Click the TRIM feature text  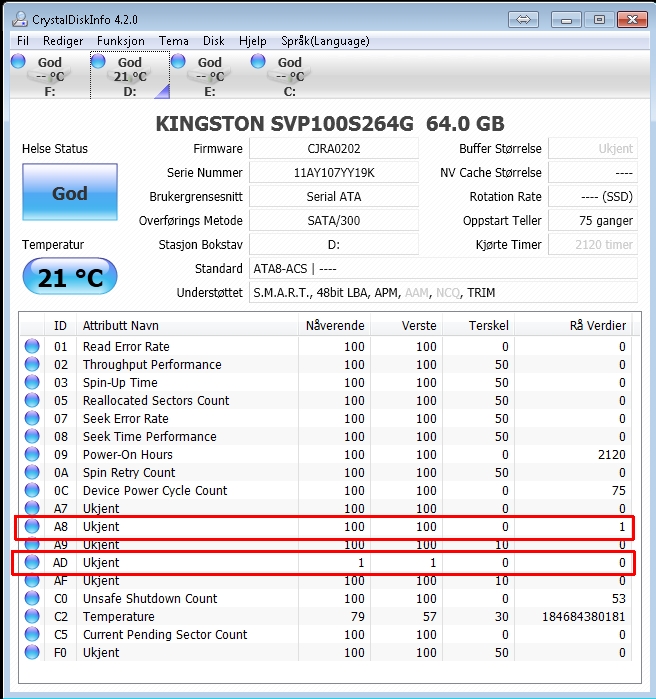click(x=481, y=293)
